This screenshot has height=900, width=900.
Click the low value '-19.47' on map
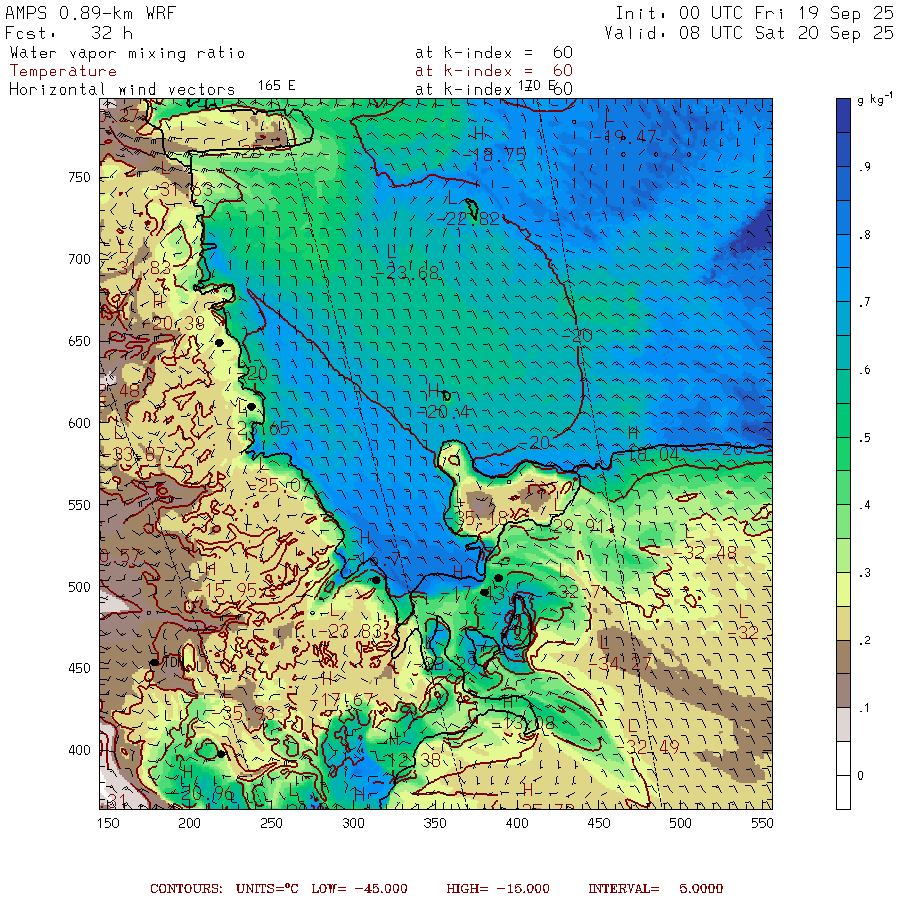624,137
